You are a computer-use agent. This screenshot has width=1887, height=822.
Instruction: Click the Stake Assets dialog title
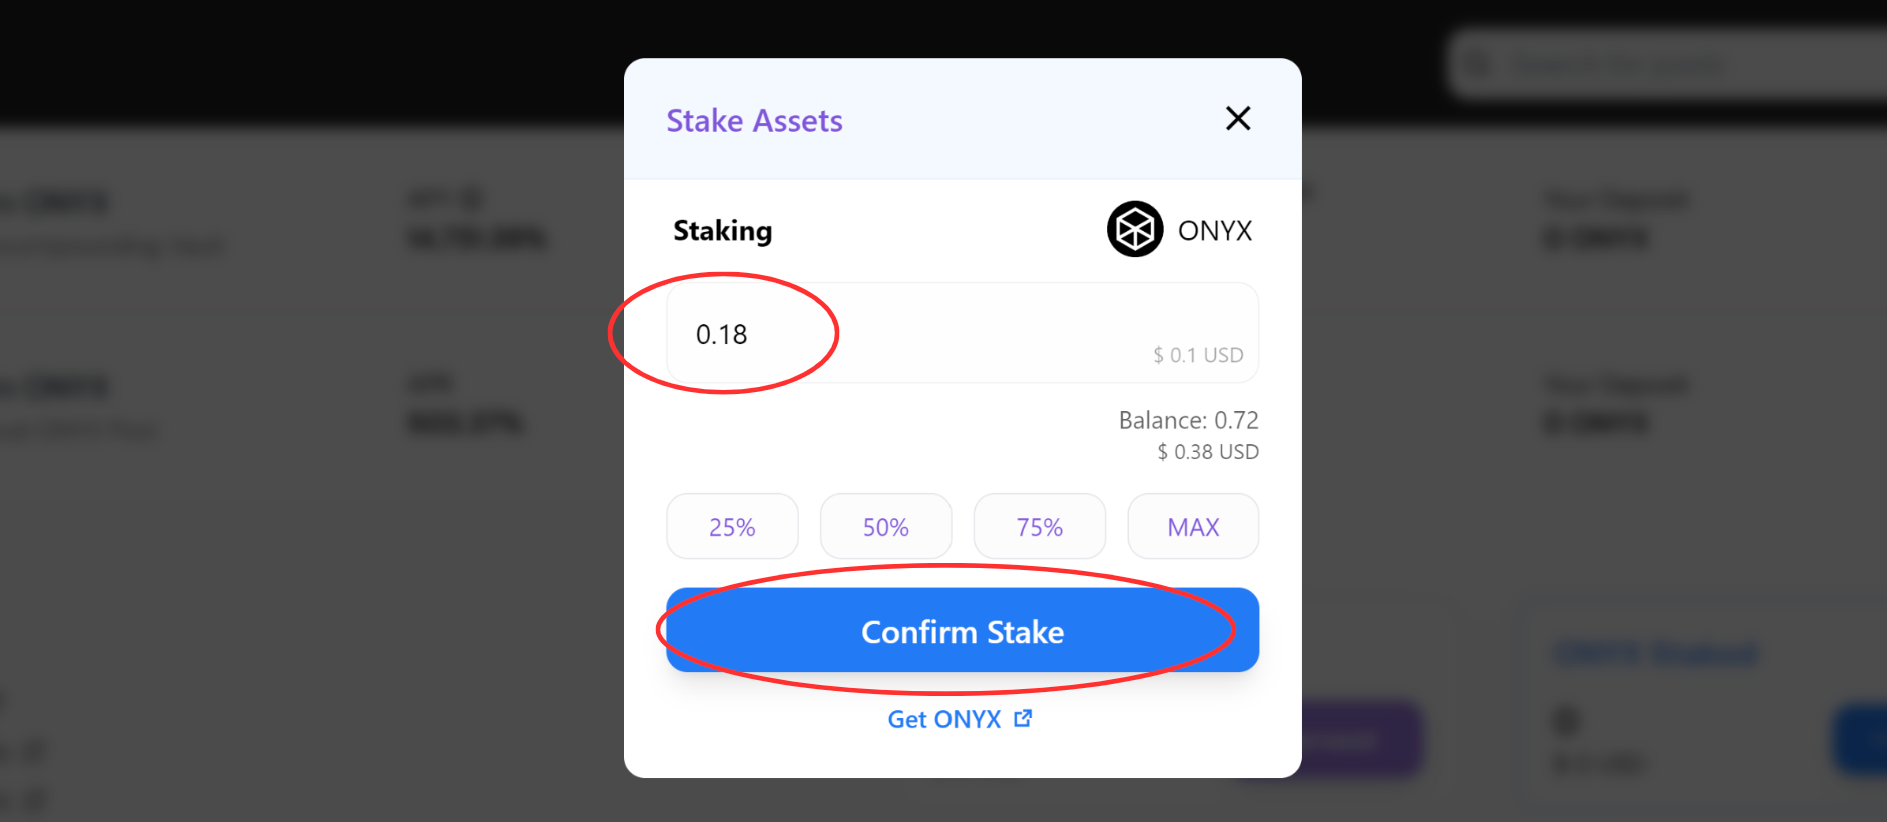[x=754, y=121]
